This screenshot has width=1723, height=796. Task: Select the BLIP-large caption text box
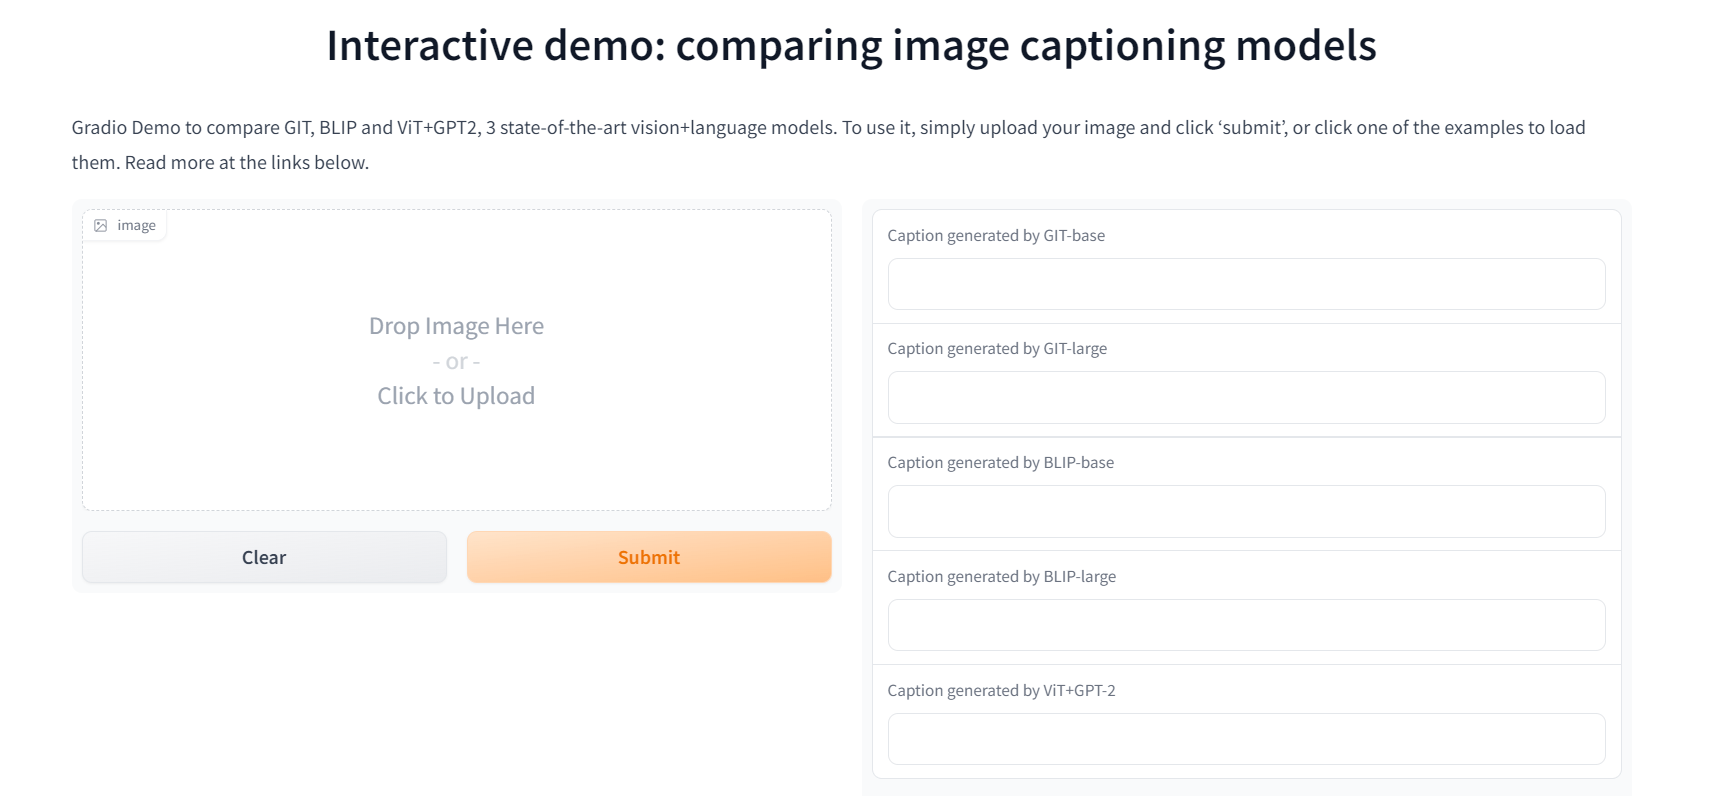1246,626
